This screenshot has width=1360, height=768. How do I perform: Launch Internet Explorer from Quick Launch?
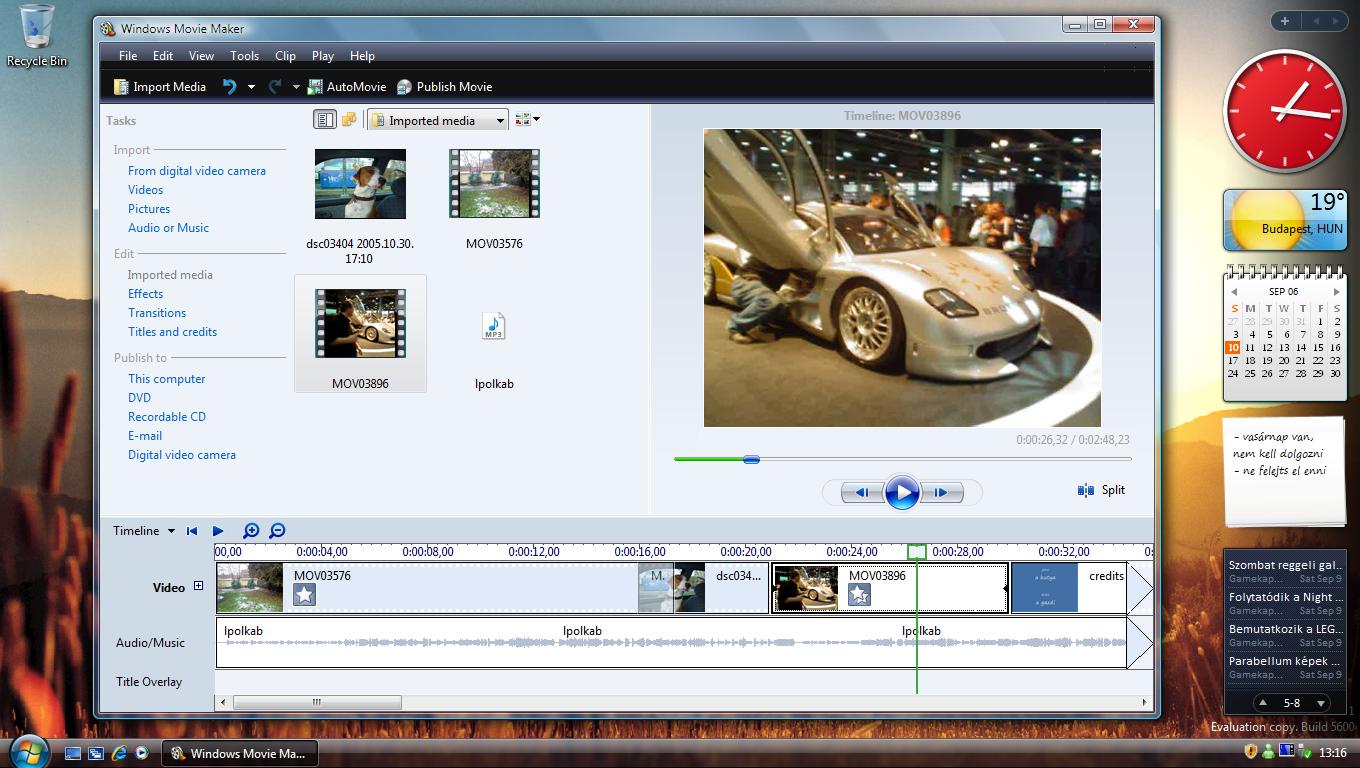(x=119, y=752)
